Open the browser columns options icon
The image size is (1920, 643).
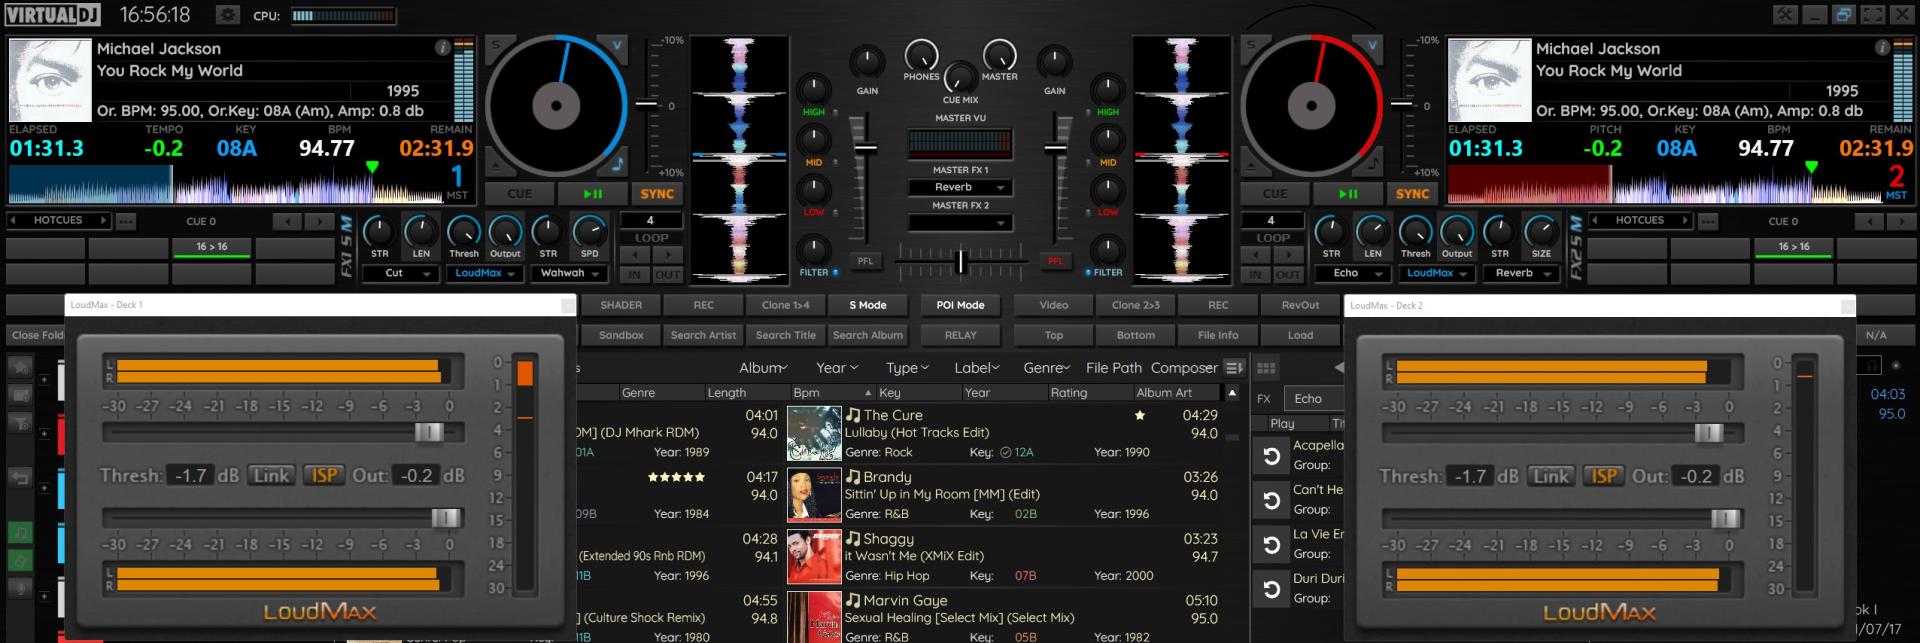[1234, 368]
